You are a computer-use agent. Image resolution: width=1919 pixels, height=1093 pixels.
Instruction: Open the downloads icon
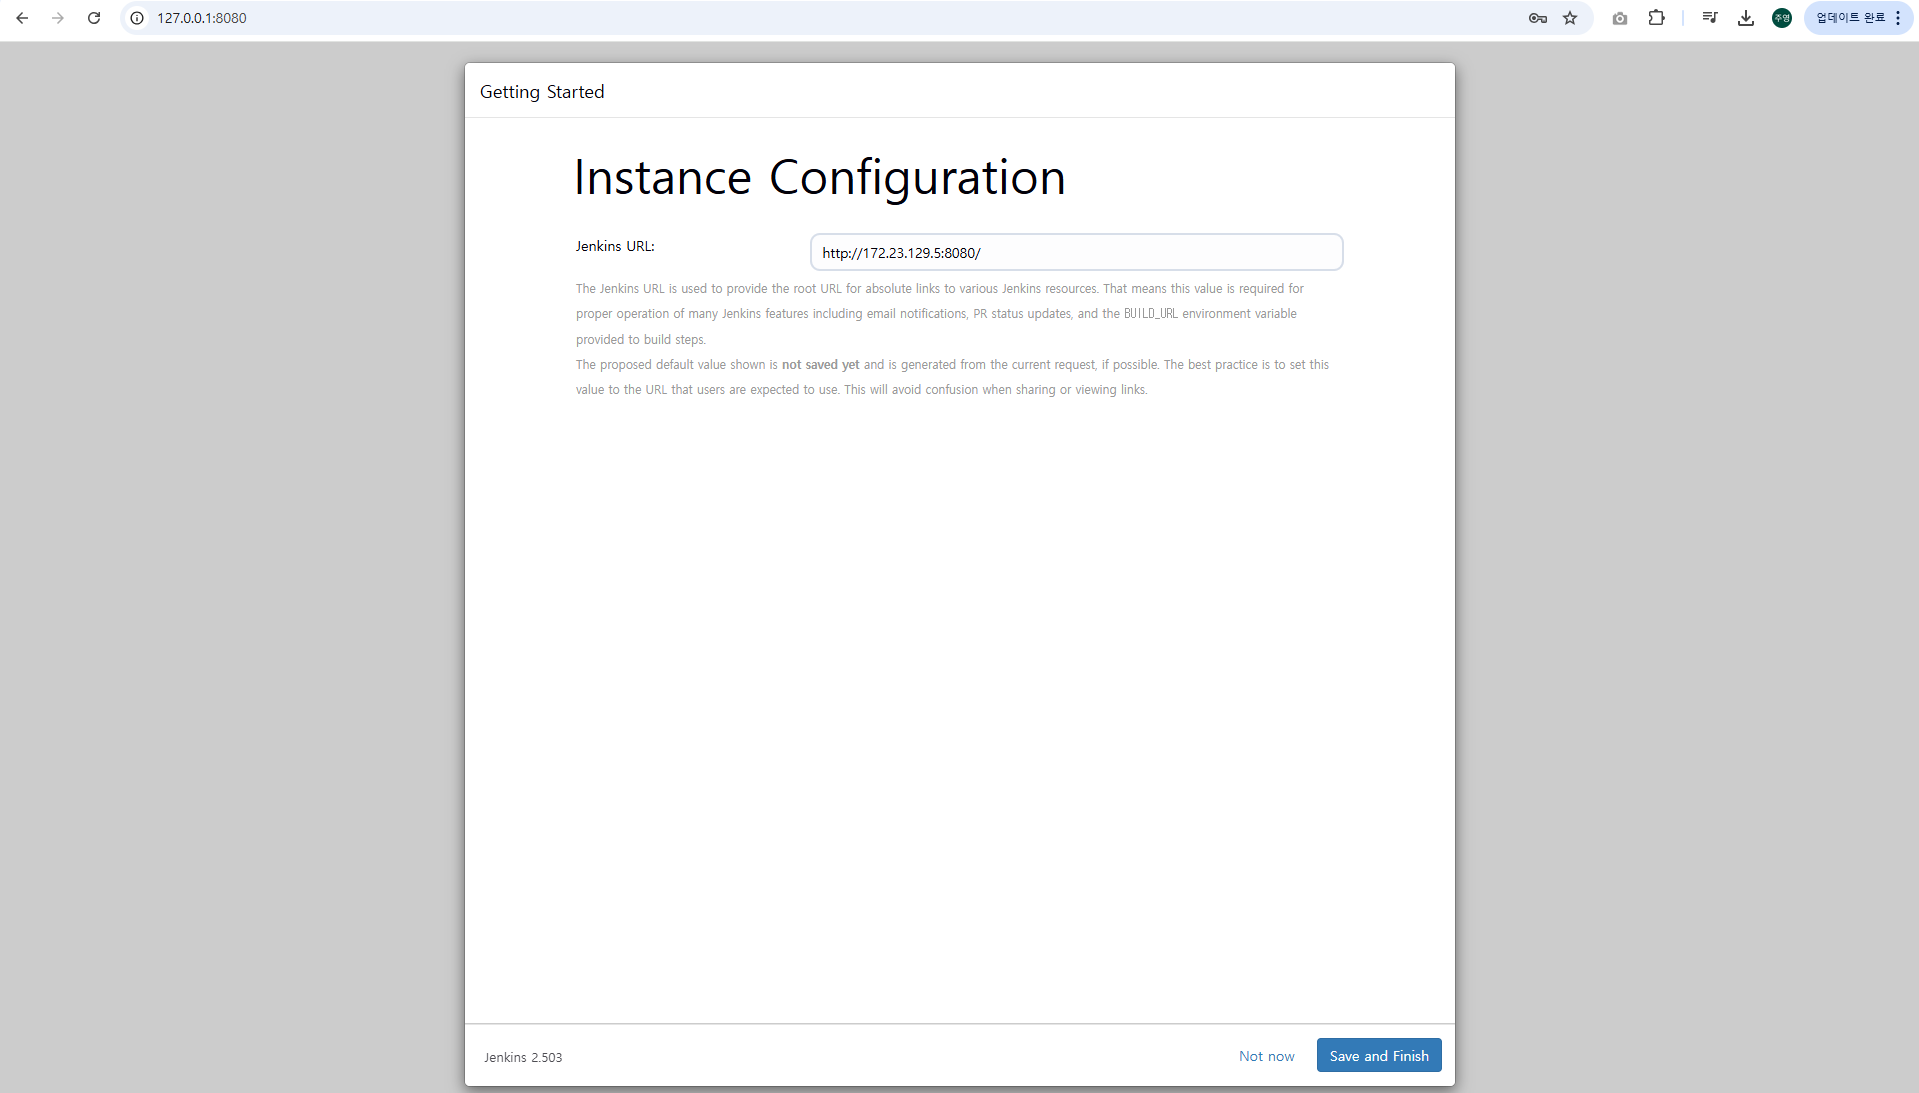(1746, 18)
